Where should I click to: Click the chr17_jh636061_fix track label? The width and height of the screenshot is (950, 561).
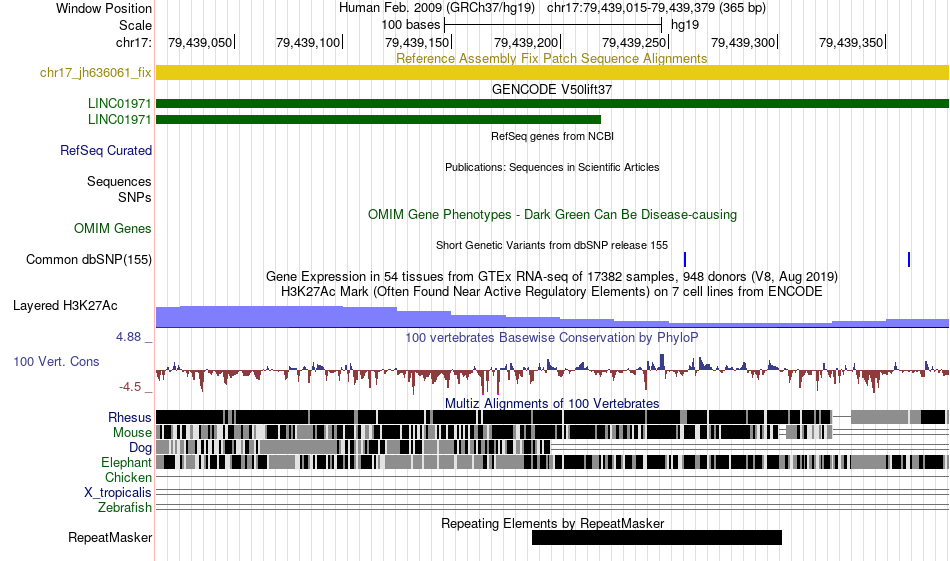click(x=95, y=73)
